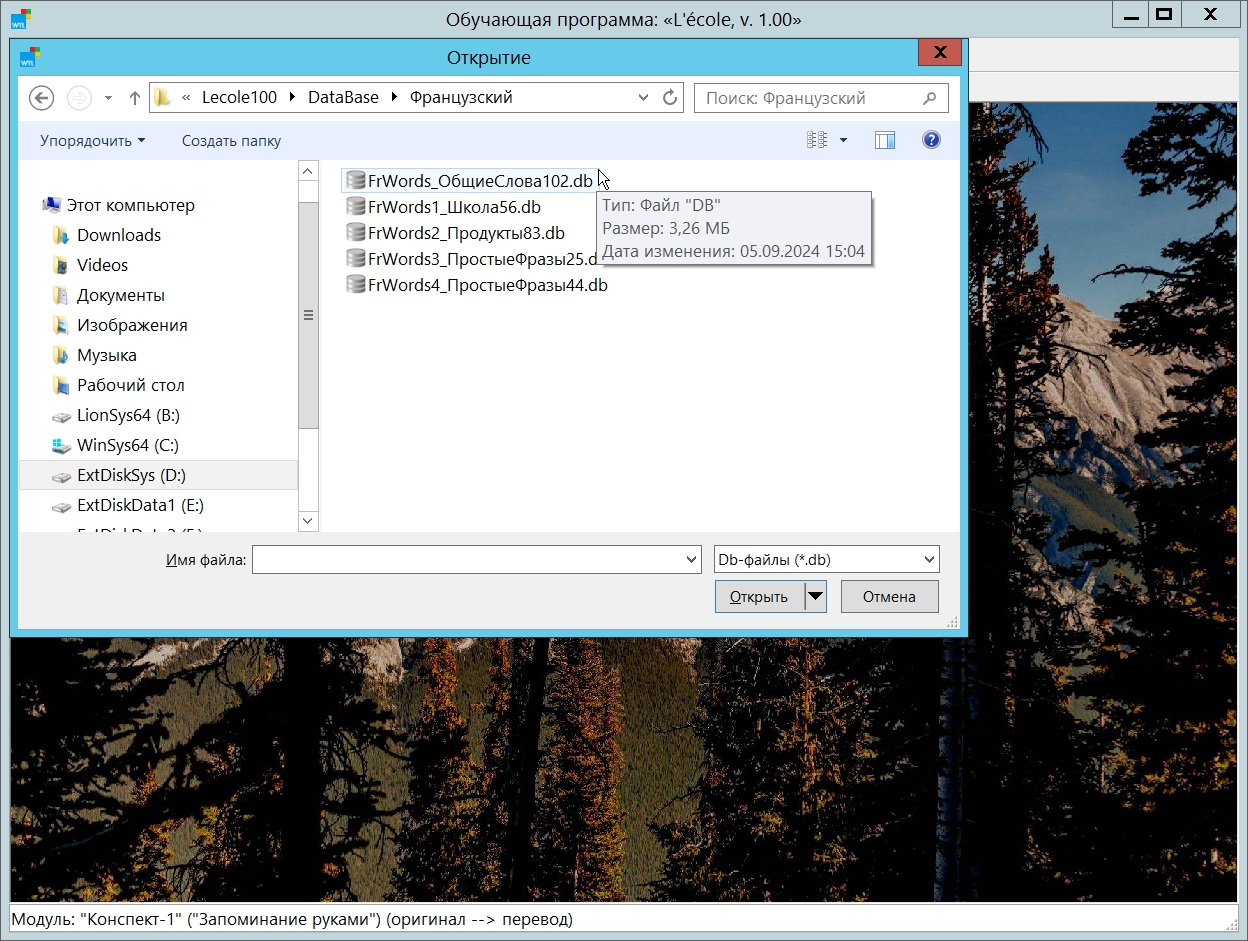The image size is (1248, 941).
Task: Open the Help question mark icon
Action: coord(931,140)
